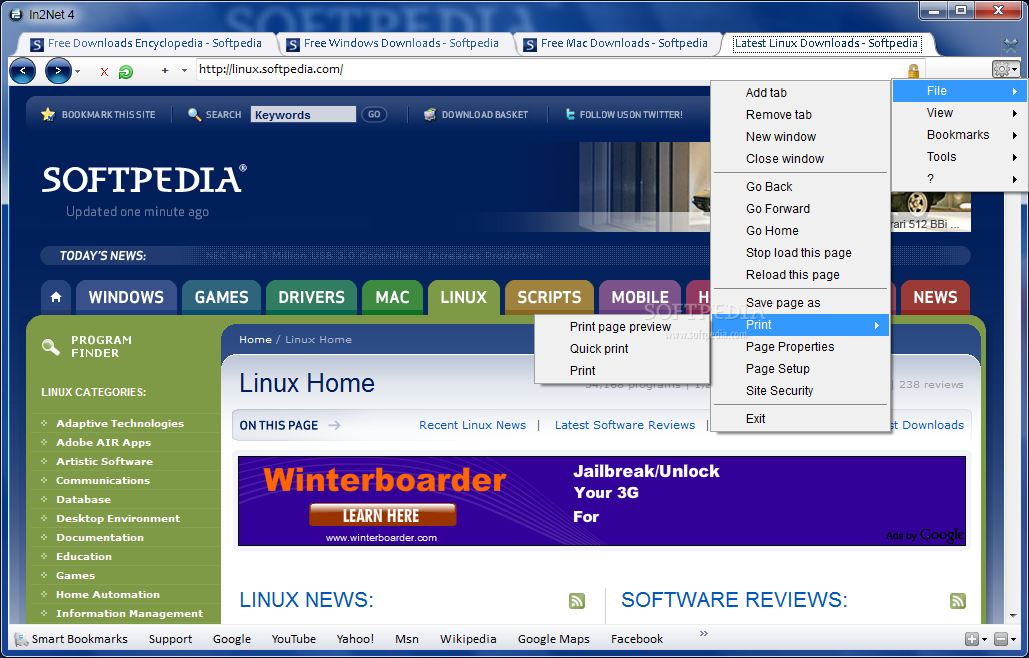
Task: Open the NEWS category tab on Softpedia
Action: 935,297
